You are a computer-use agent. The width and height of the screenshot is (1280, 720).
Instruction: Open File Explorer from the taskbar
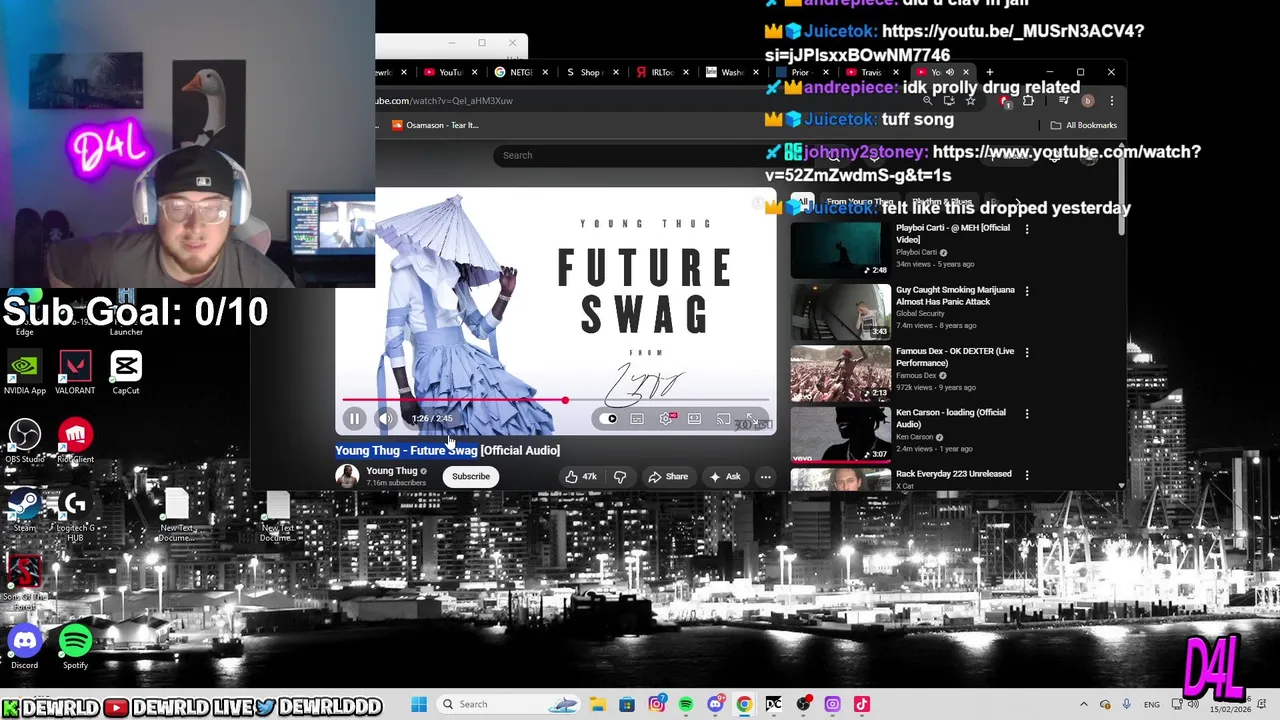click(597, 704)
